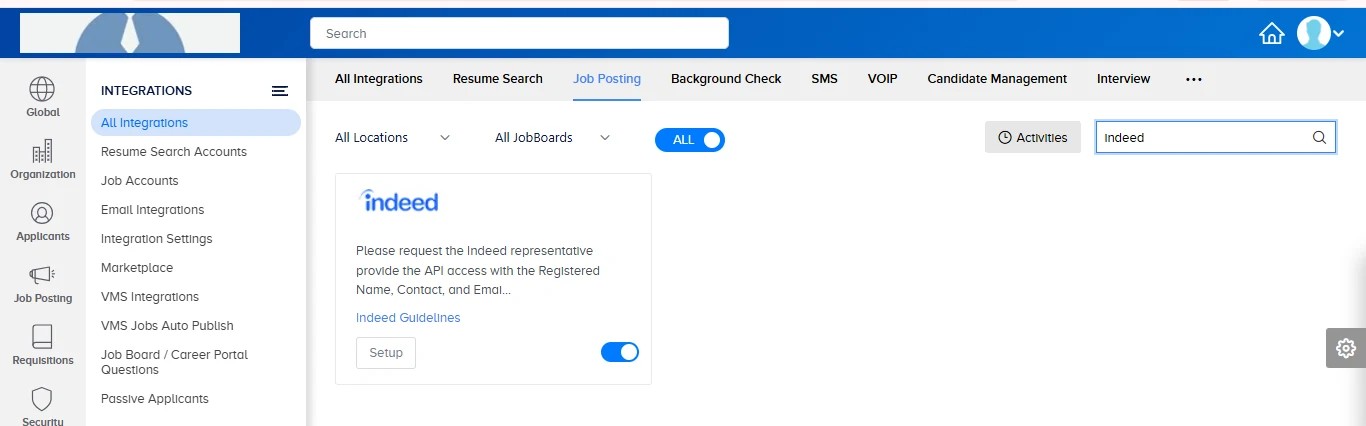Screen dimensions: 1366x426
Task: Click the magnifier search icon beside Indeed
Action: pyautogui.click(x=1319, y=138)
